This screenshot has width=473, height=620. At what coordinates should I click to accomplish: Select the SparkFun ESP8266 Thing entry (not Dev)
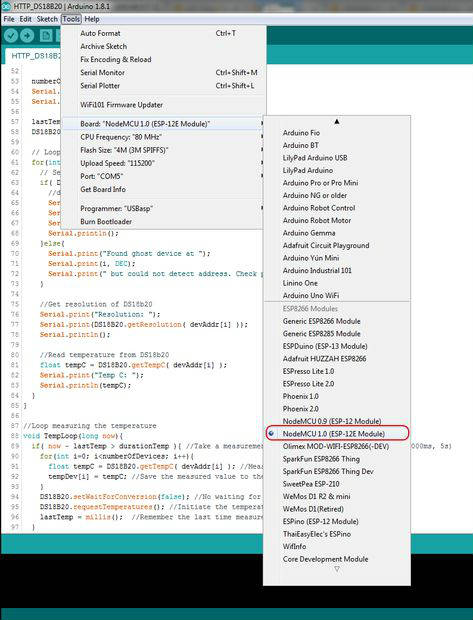tap(337, 459)
